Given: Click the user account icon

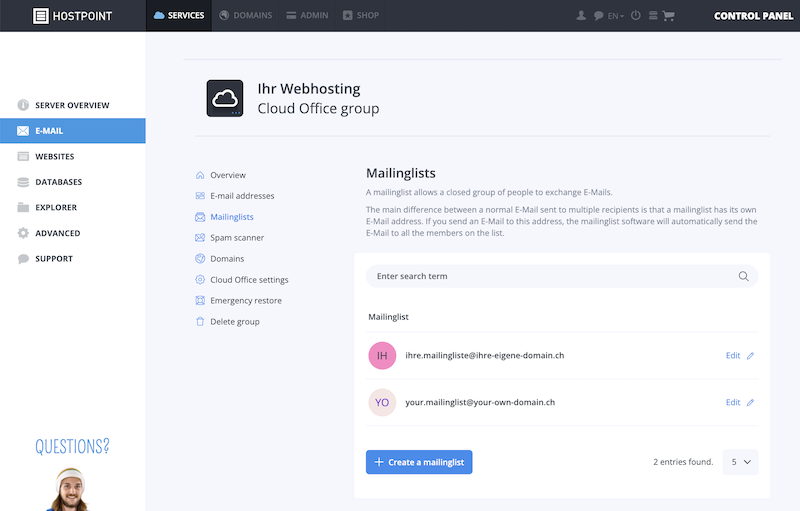Looking at the screenshot, I should [581, 15].
